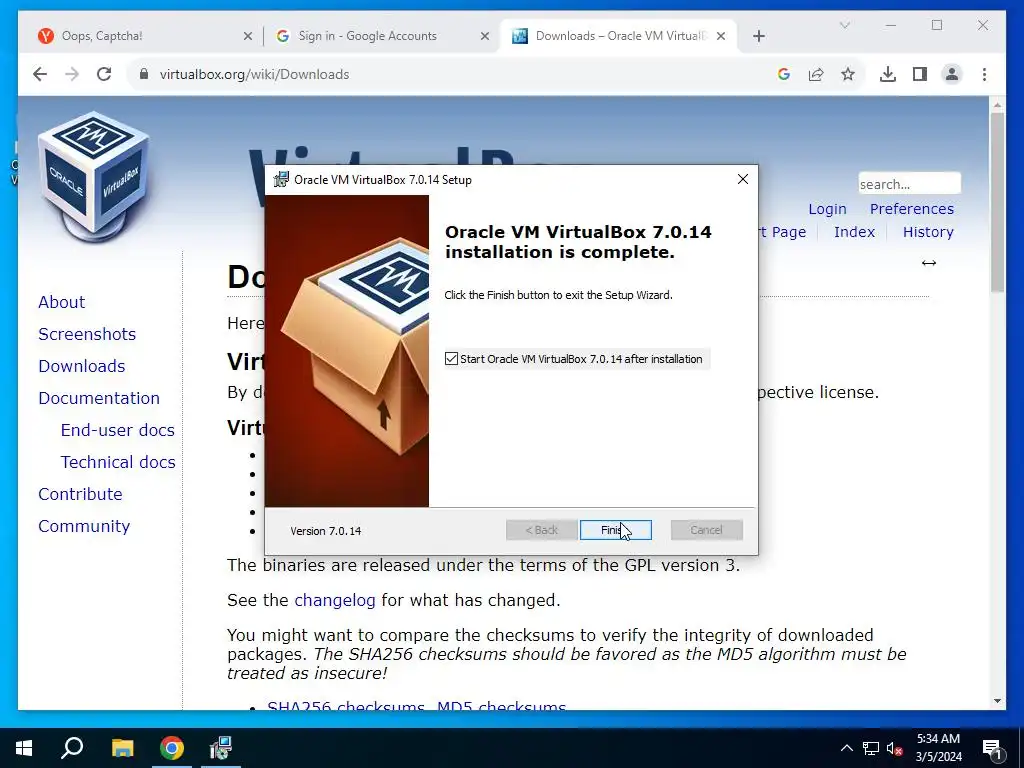This screenshot has width=1024, height=768.
Task: Close the VirtualBox Downloads tab
Action: click(x=721, y=36)
